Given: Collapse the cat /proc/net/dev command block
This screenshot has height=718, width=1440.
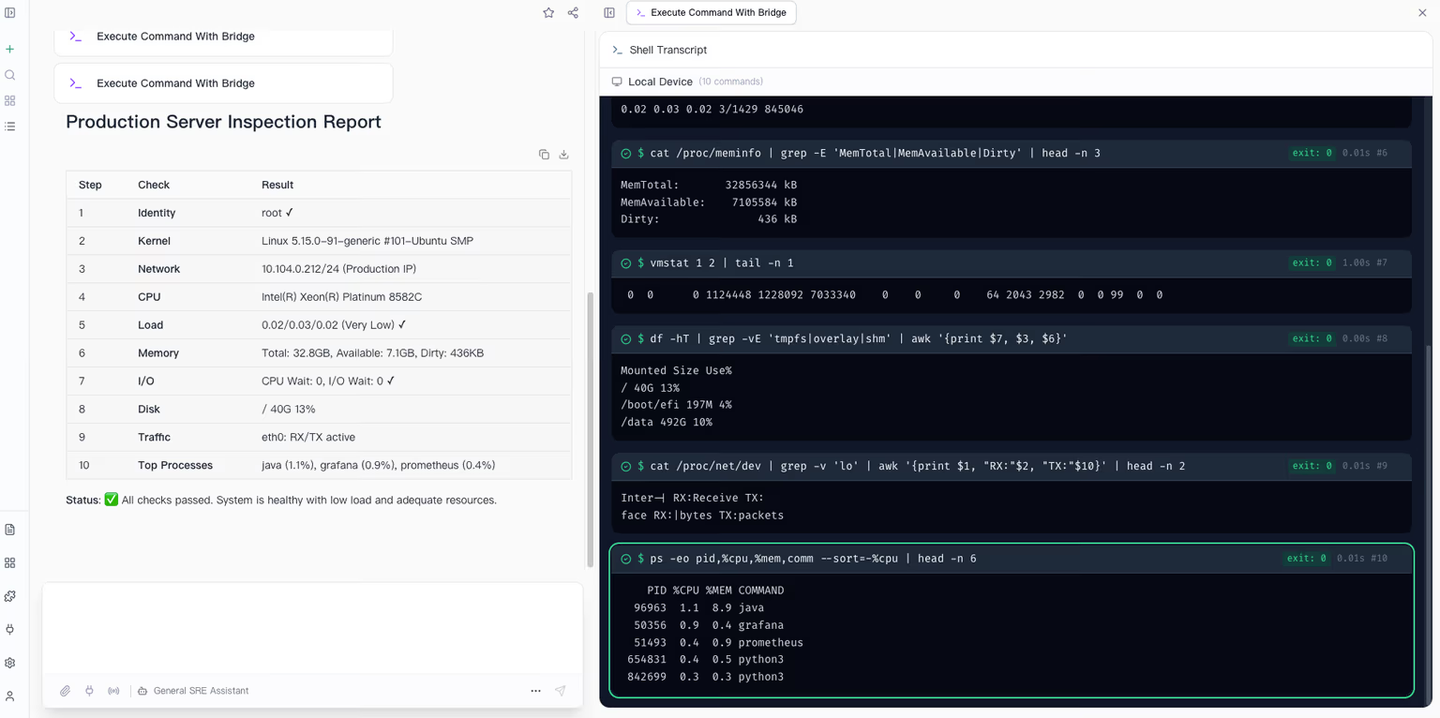Looking at the screenshot, I should coord(1011,466).
